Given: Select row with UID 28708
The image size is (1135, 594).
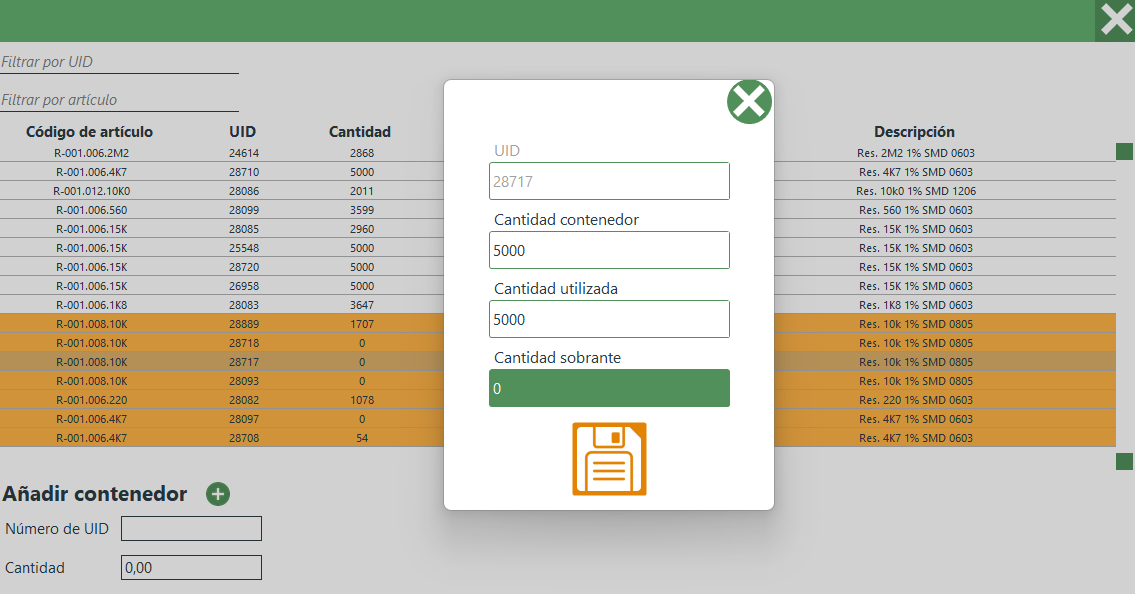Looking at the screenshot, I should point(243,438).
